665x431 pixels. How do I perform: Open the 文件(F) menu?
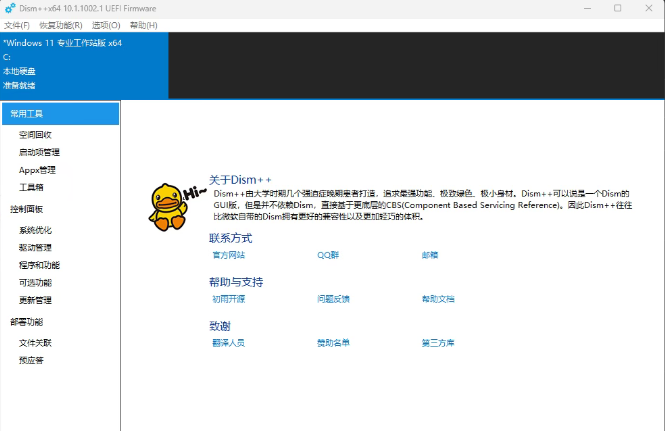tap(17, 25)
